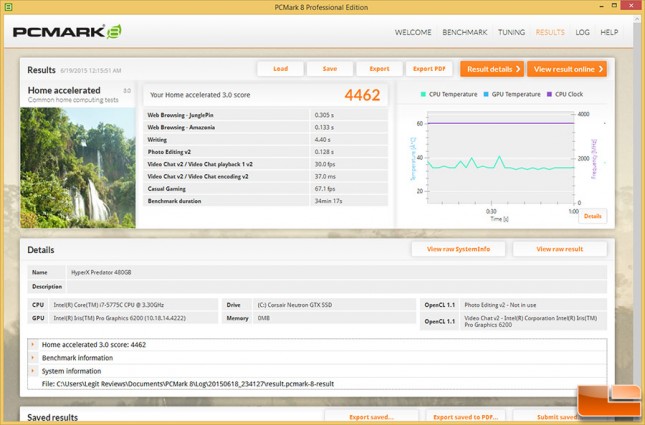Open the Tuning tab
Screen dimensions: 645x425
tap(511, 32)
